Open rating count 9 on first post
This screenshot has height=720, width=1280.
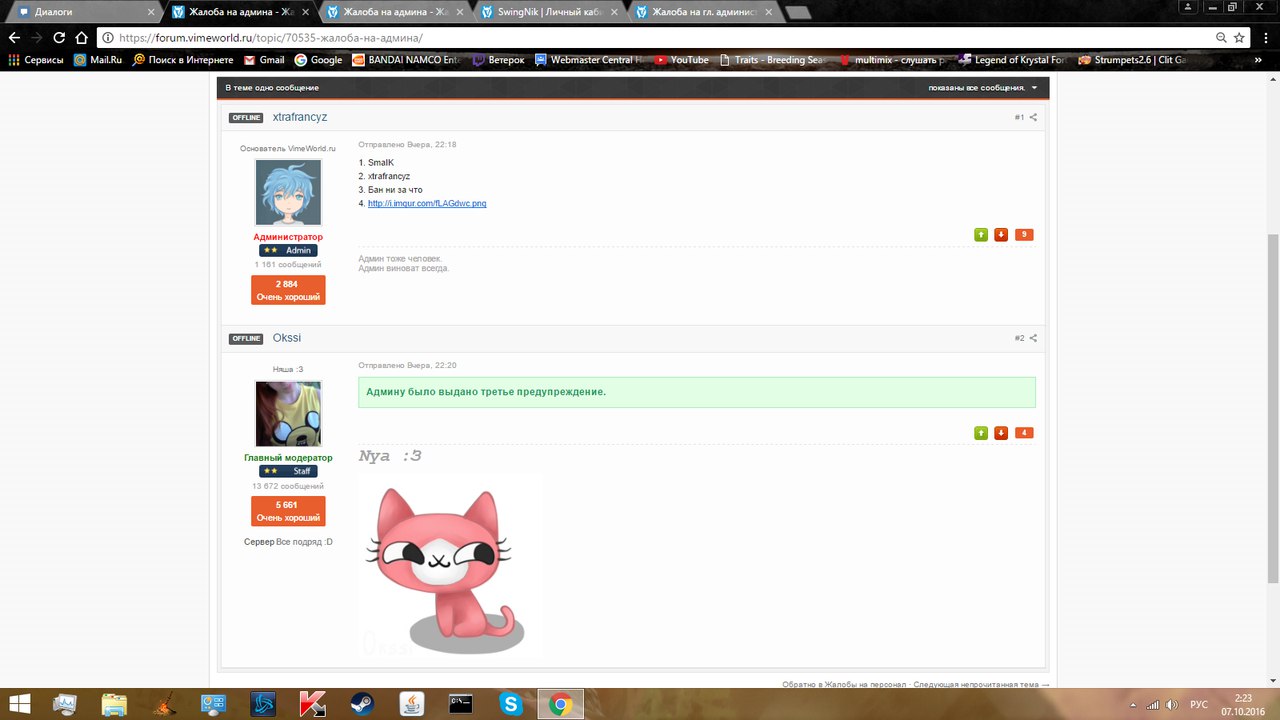[1024, 235]
